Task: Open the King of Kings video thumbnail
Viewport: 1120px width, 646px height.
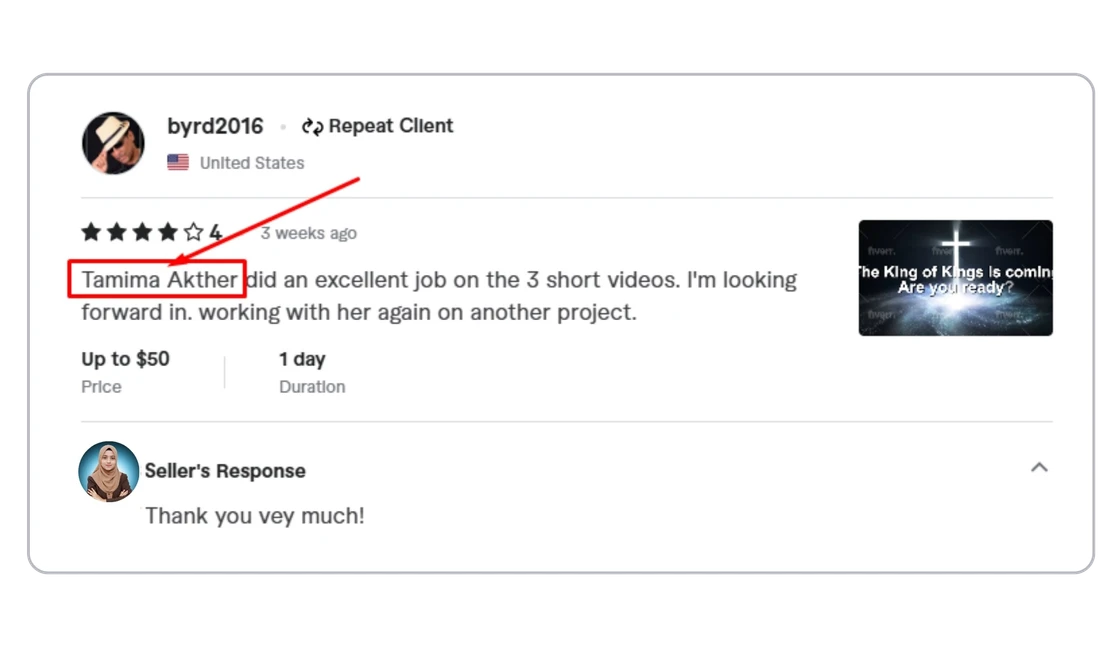Action: pos(955,278)
